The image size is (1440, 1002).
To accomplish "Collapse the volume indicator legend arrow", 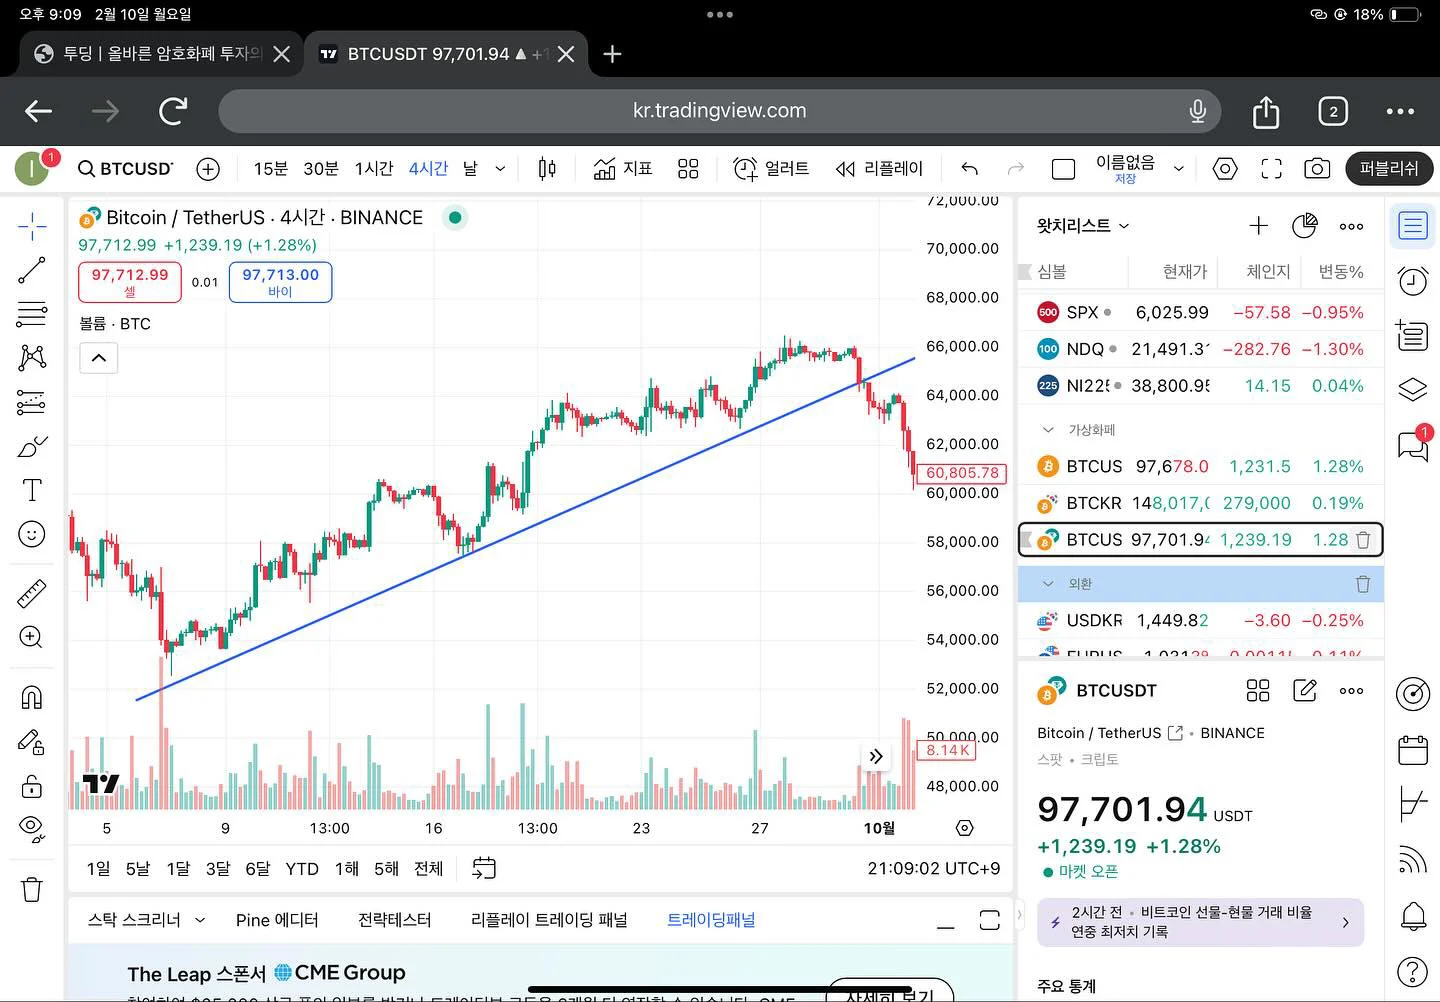I will coord(99,358).
